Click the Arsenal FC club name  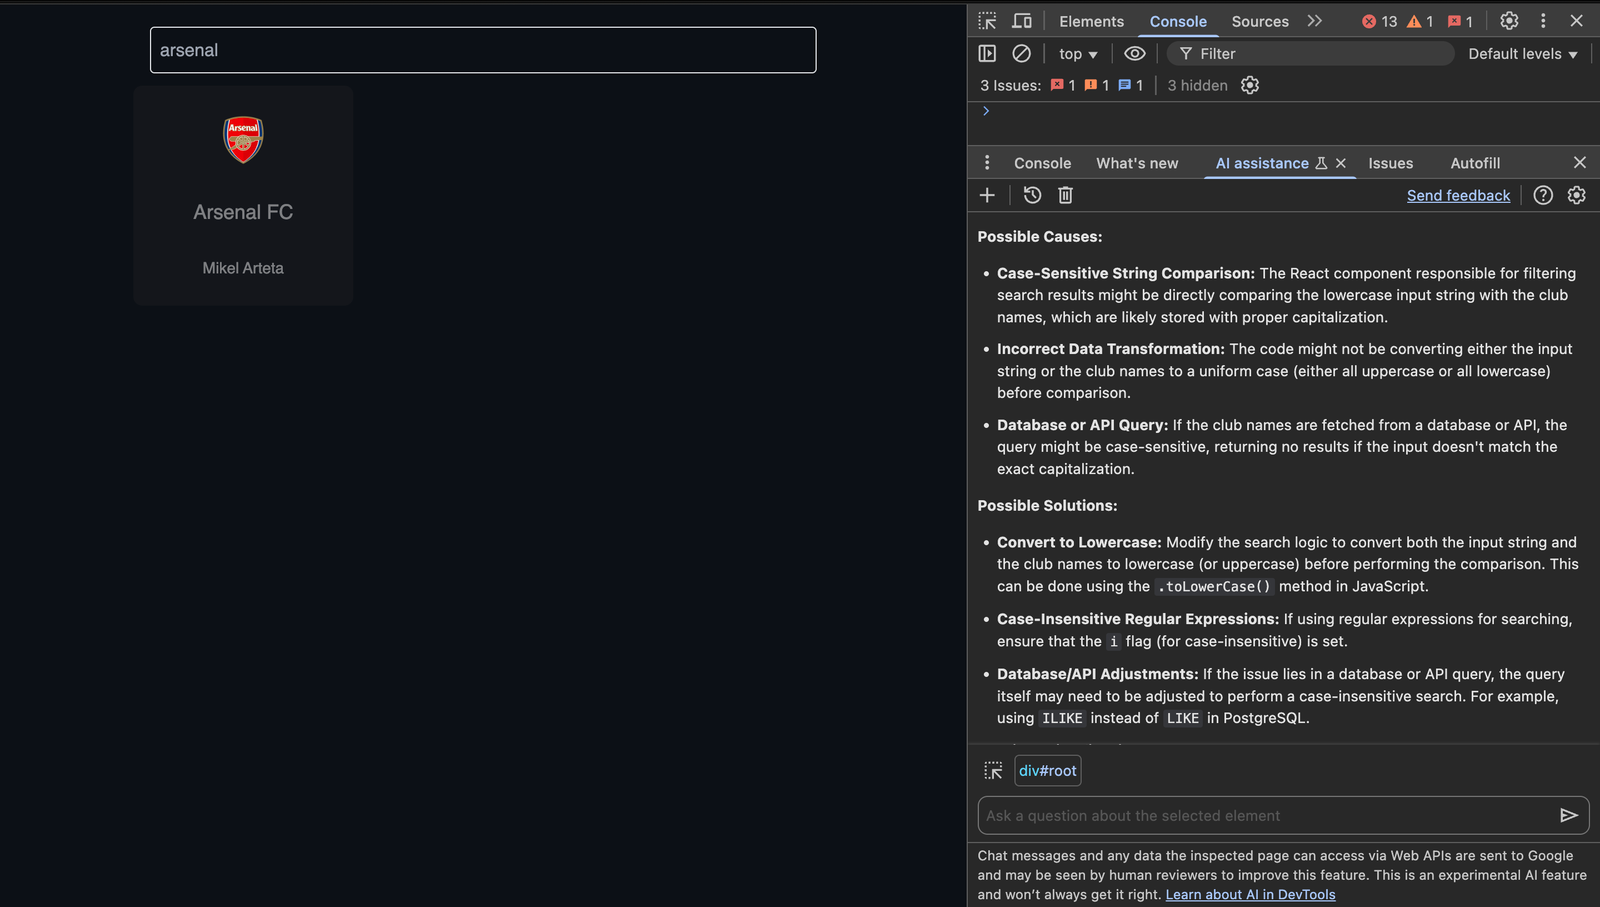coord(243,212)
